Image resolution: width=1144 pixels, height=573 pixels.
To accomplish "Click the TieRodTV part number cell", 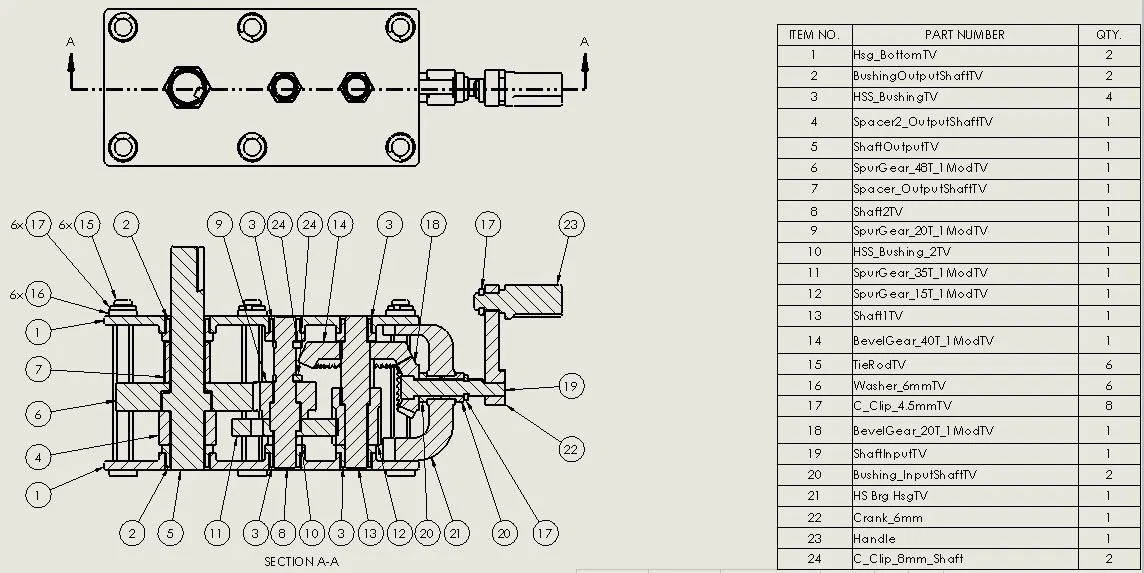I will pyautogui.click(x=965, y=365).
